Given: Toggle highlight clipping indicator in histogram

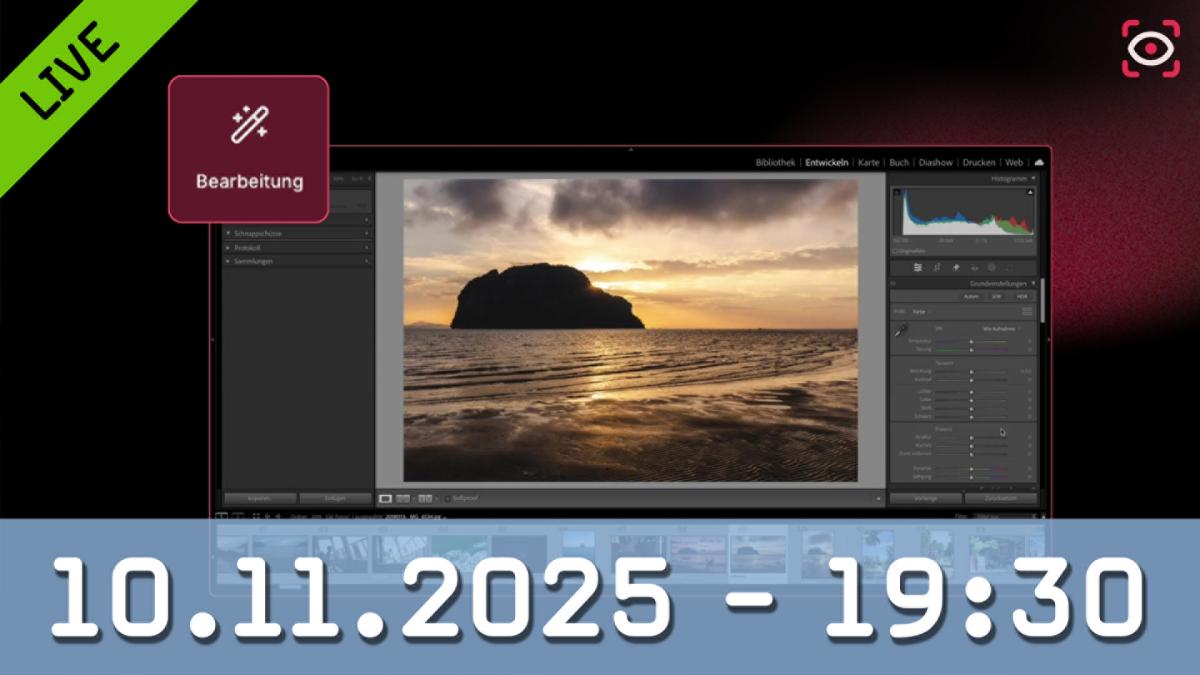Looking at the screenshot, I should pos(1030,191).
